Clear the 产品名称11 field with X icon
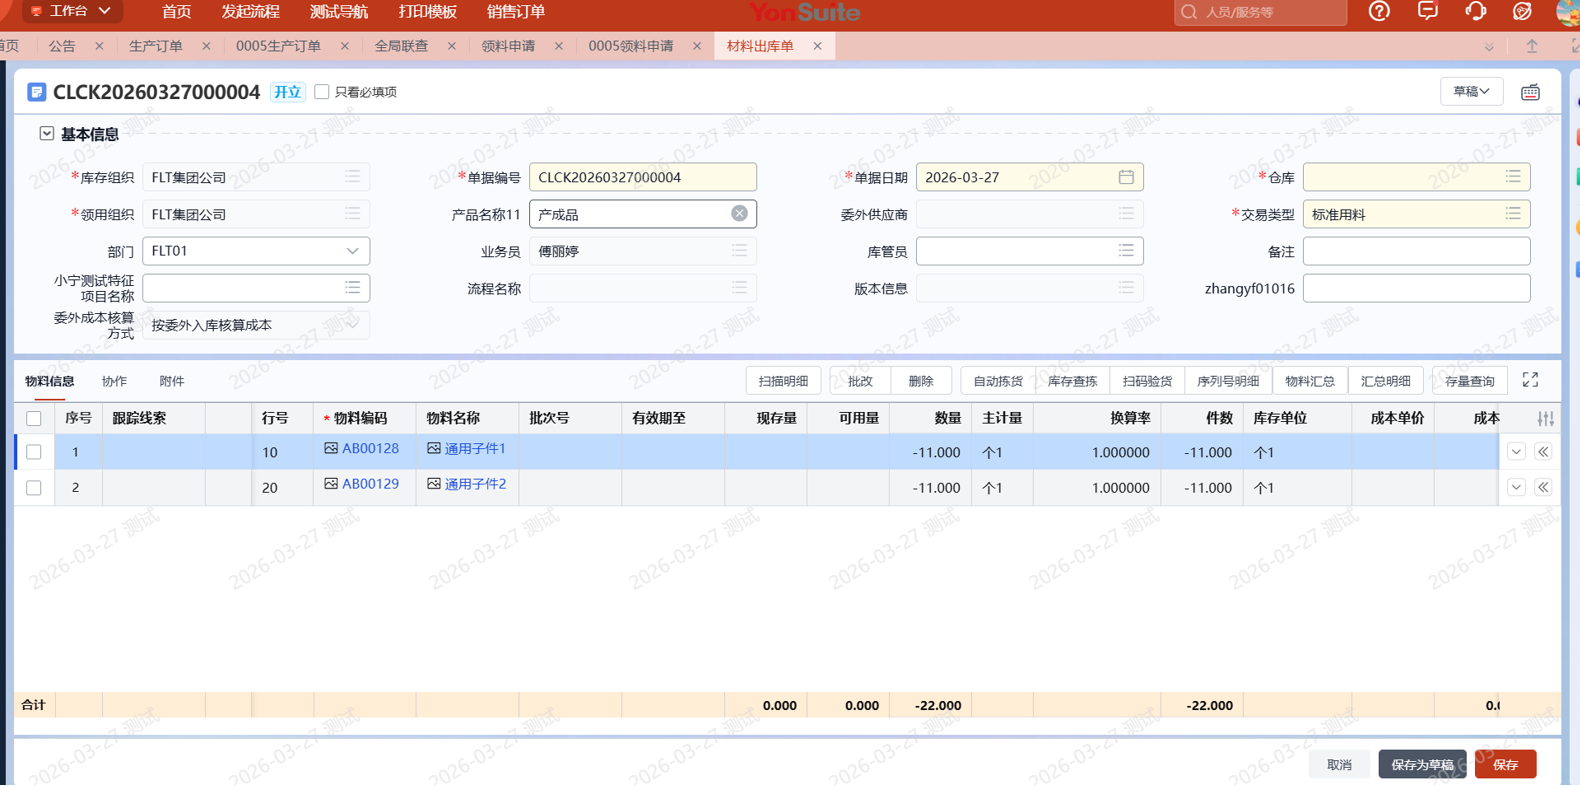The width and height of the screenshot is (1580, 787). (739, 214)
